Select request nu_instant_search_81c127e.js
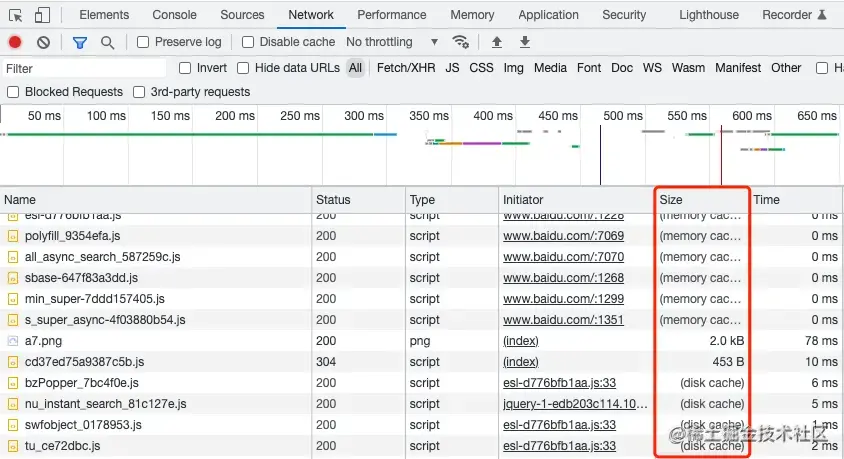This screenshot has width=844, height=459. (x=106, y=404)
